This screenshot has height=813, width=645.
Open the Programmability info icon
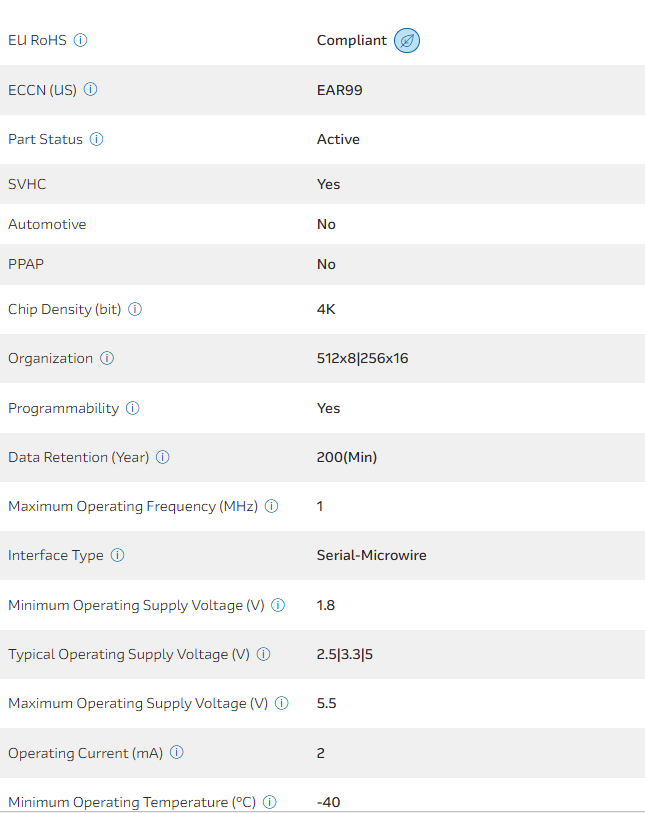tap(133, 408)
